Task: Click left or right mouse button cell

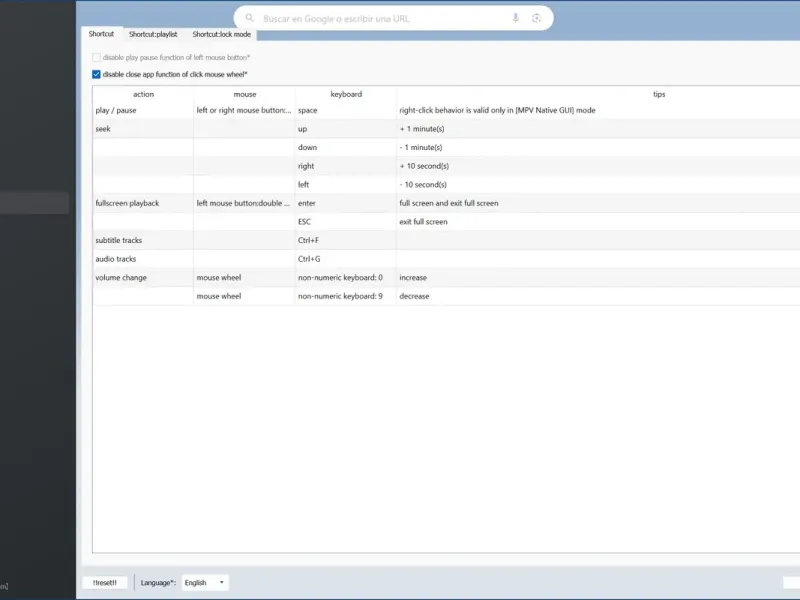Action: 245,110
